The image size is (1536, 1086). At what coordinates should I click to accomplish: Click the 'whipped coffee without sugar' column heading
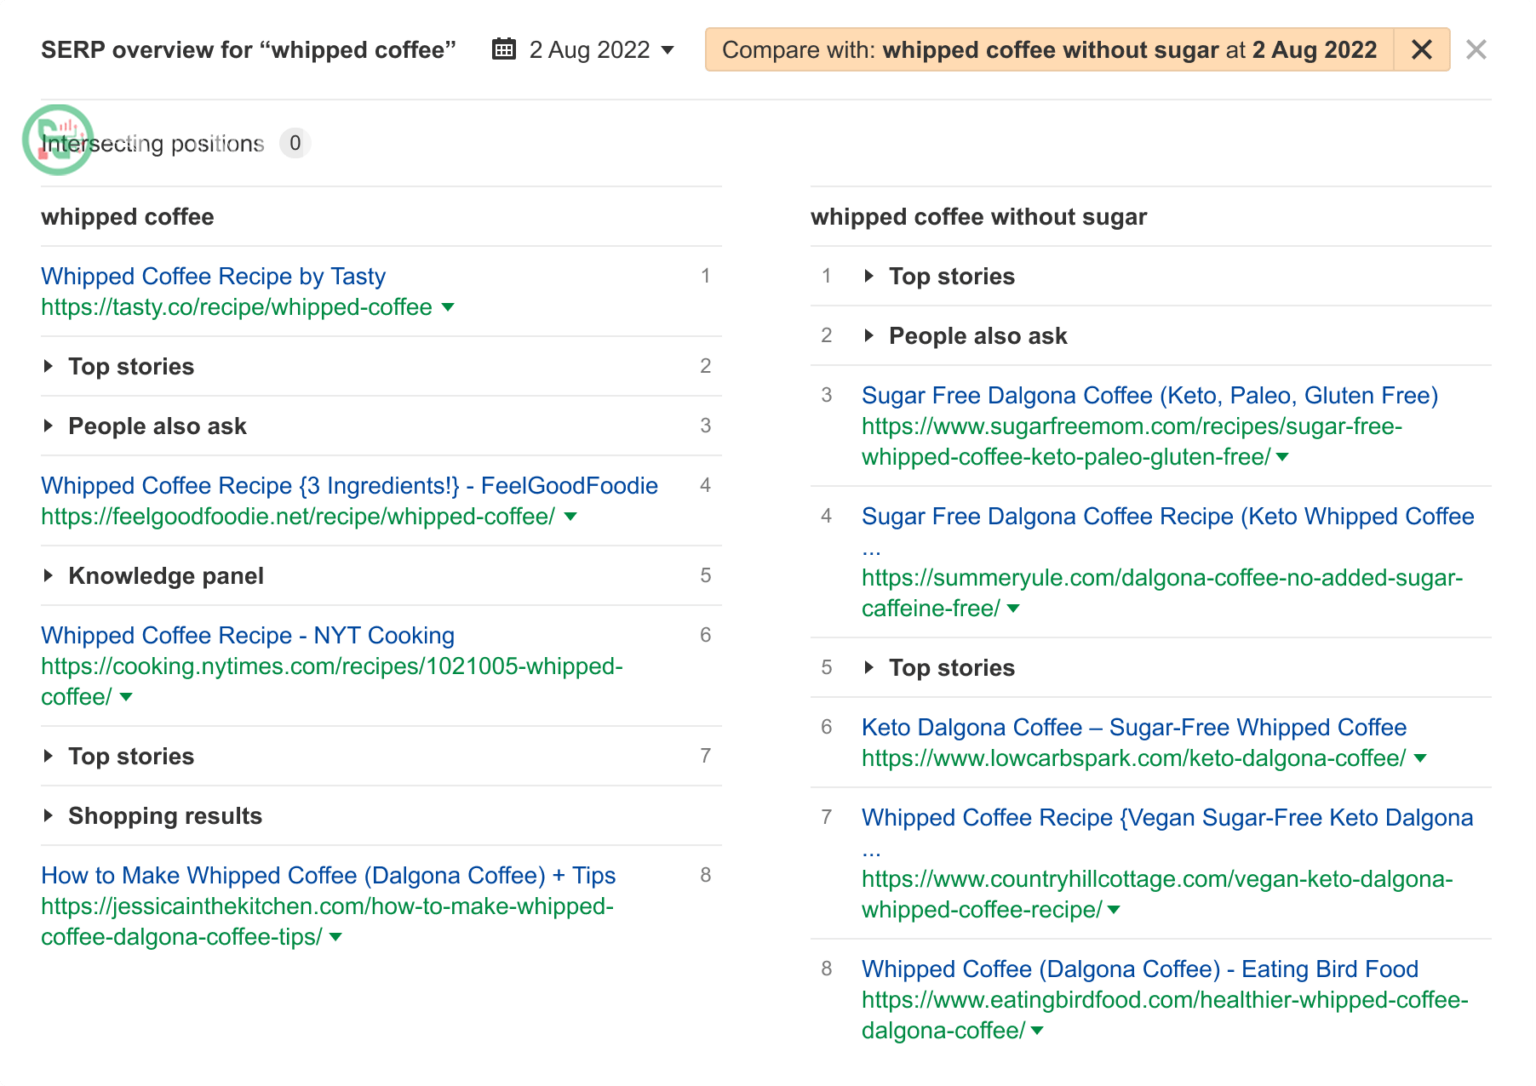click(978, 217)
